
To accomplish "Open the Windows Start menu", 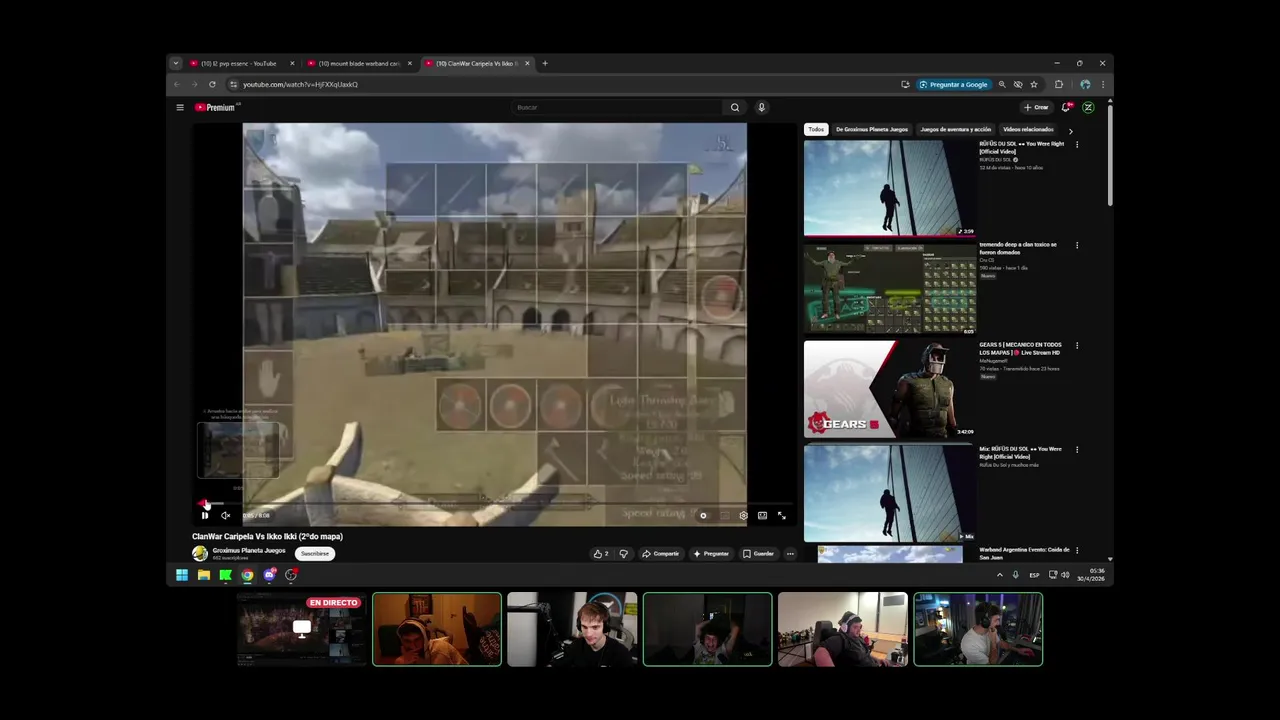I will pos(182,575).
